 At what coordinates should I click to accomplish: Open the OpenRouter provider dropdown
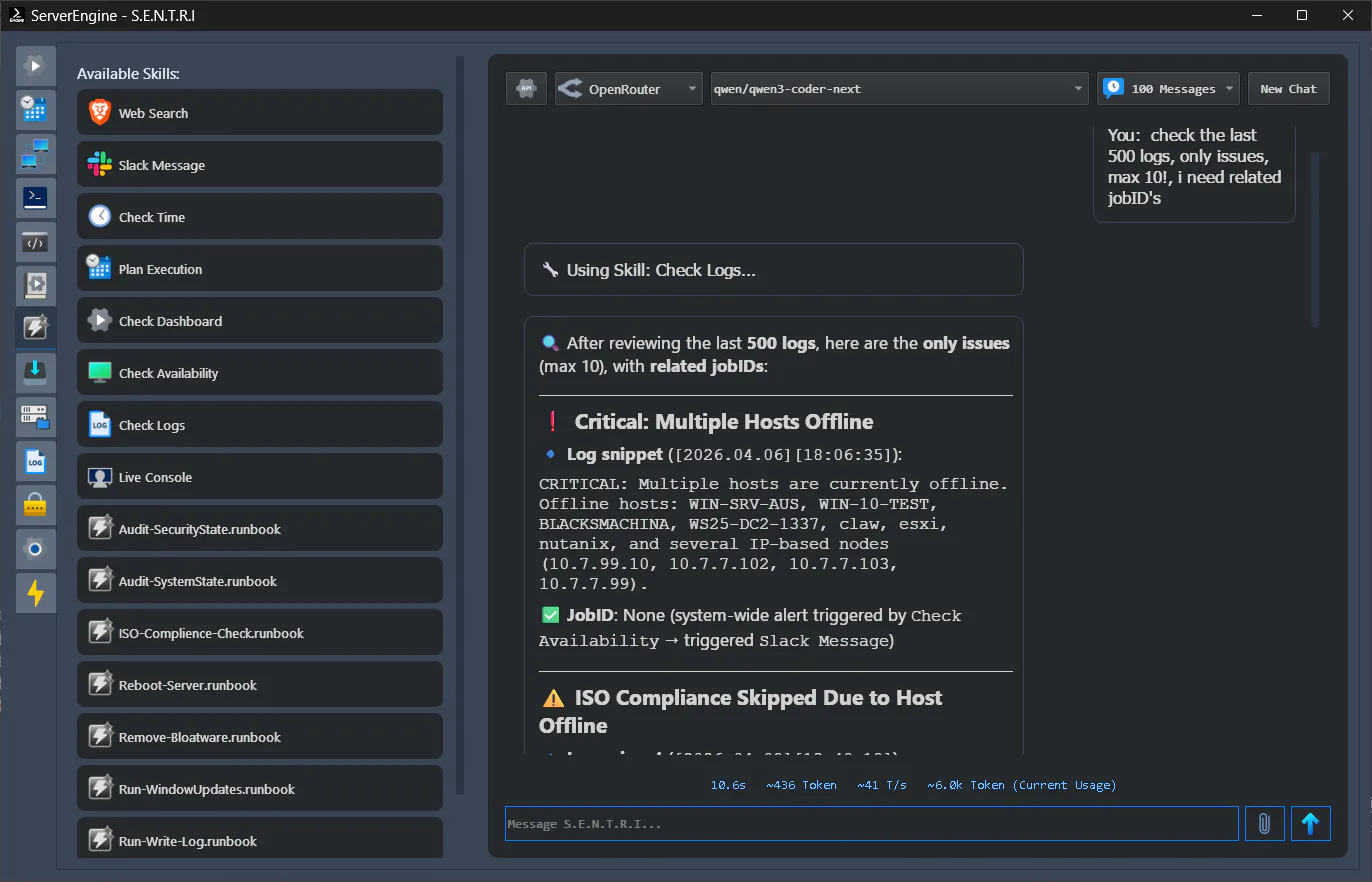tap(628, 88)
